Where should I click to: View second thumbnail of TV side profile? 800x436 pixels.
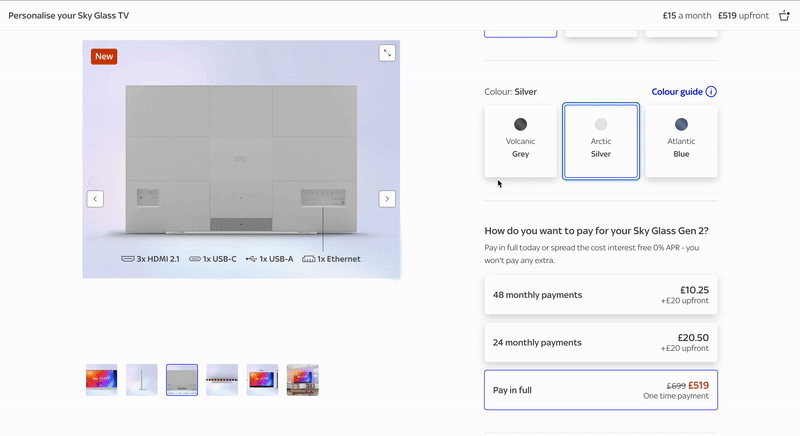coord(142,380)
